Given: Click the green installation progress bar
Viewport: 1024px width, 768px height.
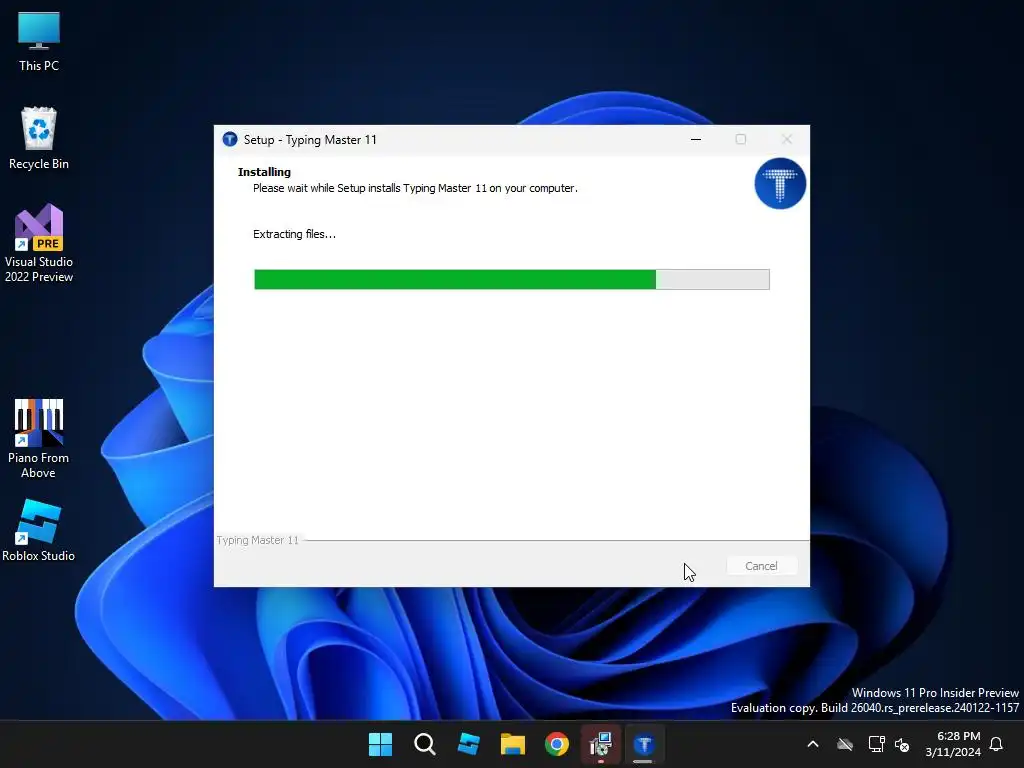Looking at the screenshot, I should point(511,279).
